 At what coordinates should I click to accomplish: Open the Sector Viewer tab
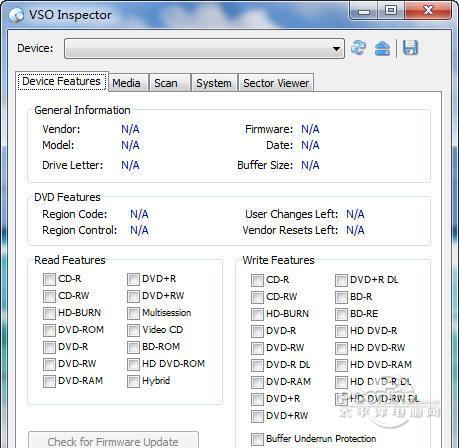click(x=276, y=83)
